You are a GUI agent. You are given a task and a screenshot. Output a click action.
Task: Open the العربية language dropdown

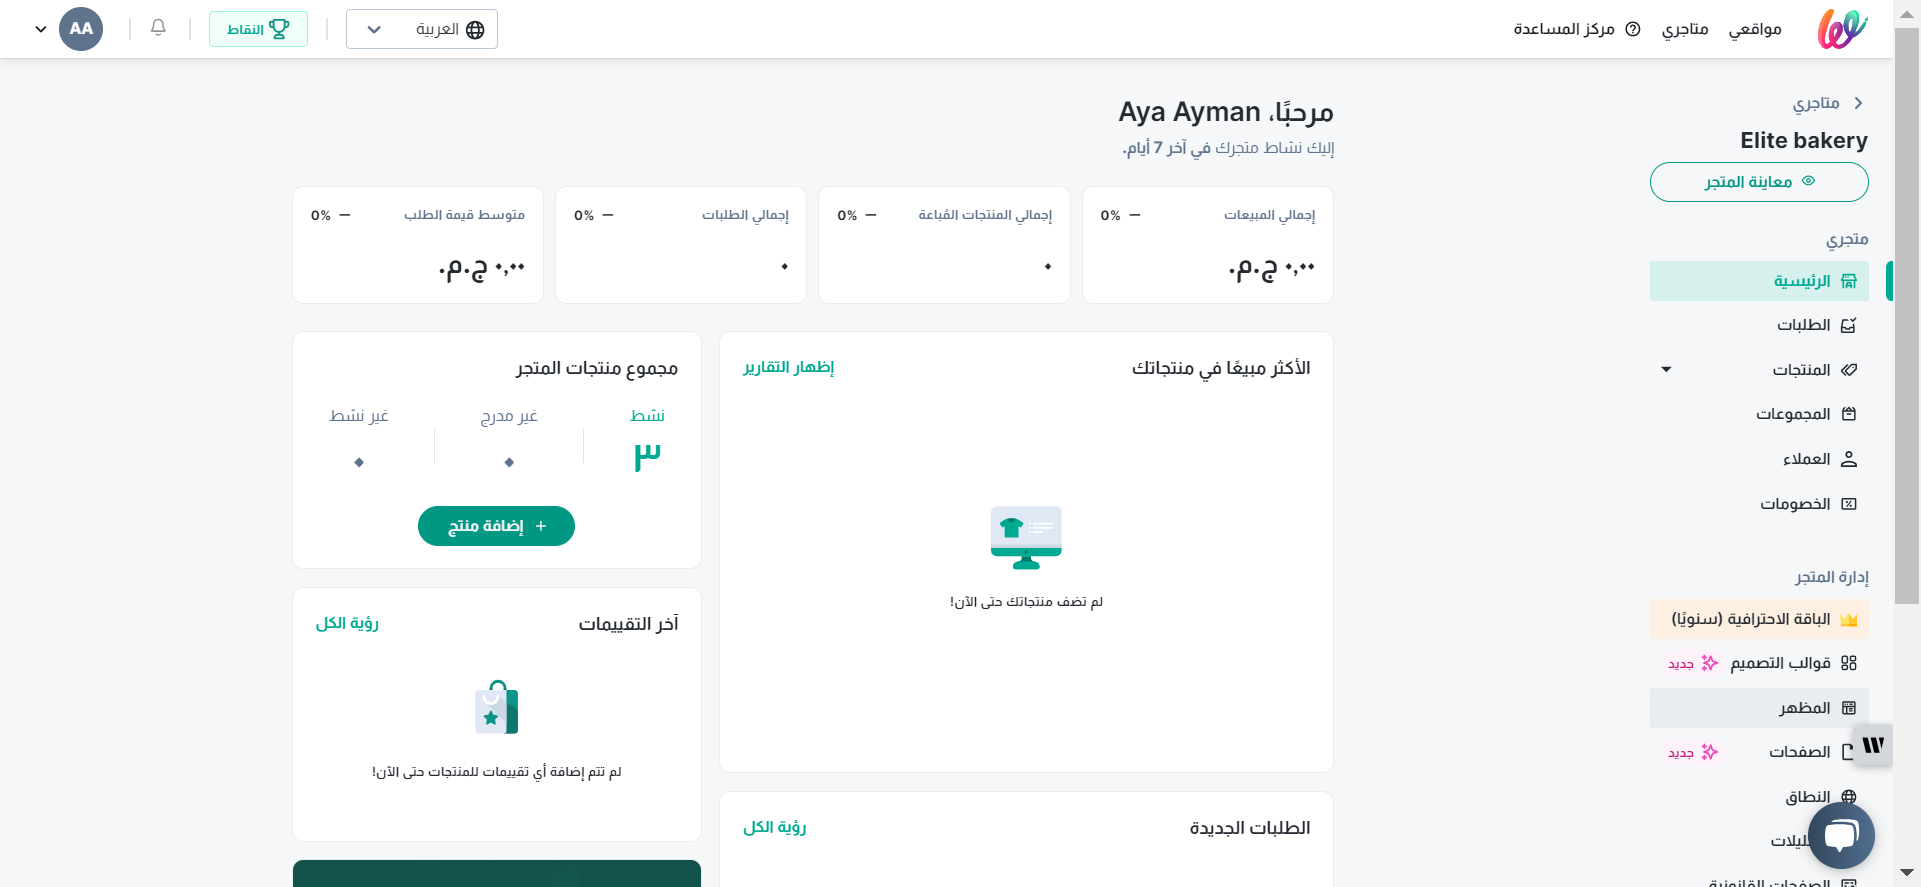click(x=422, y=29)
